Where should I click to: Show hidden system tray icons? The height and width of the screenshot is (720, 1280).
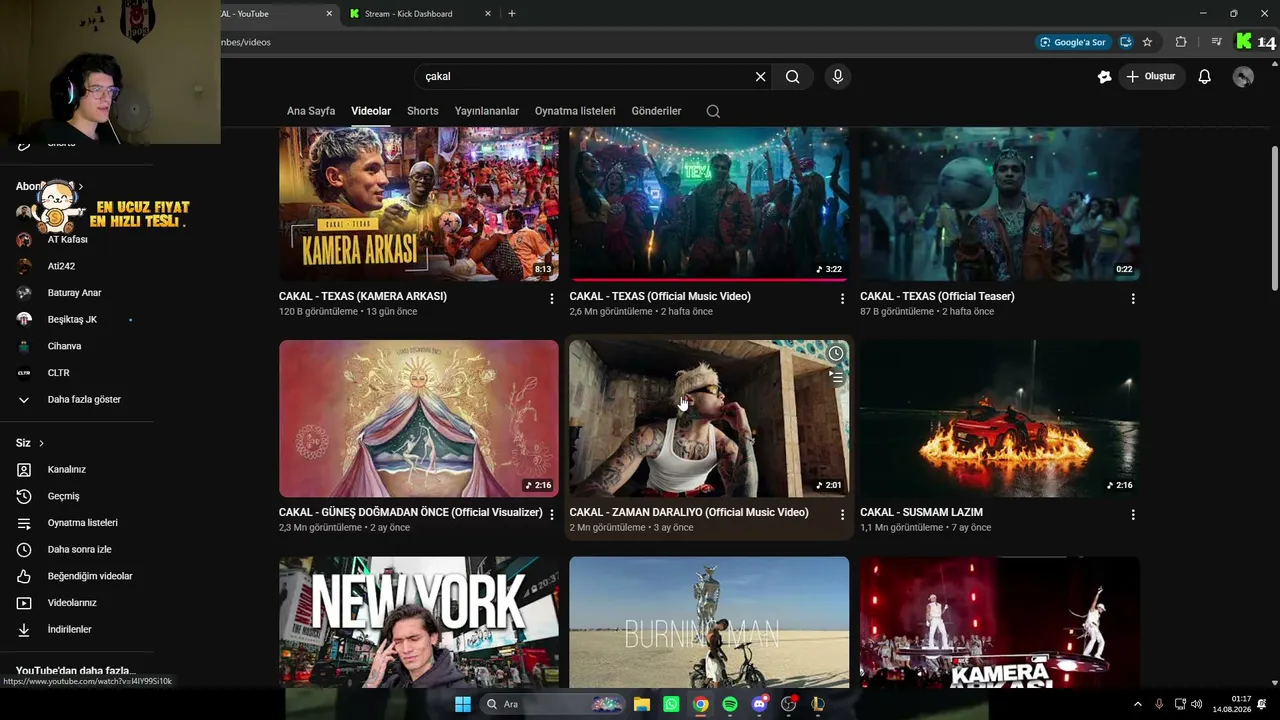click(x=1137, y=704)
